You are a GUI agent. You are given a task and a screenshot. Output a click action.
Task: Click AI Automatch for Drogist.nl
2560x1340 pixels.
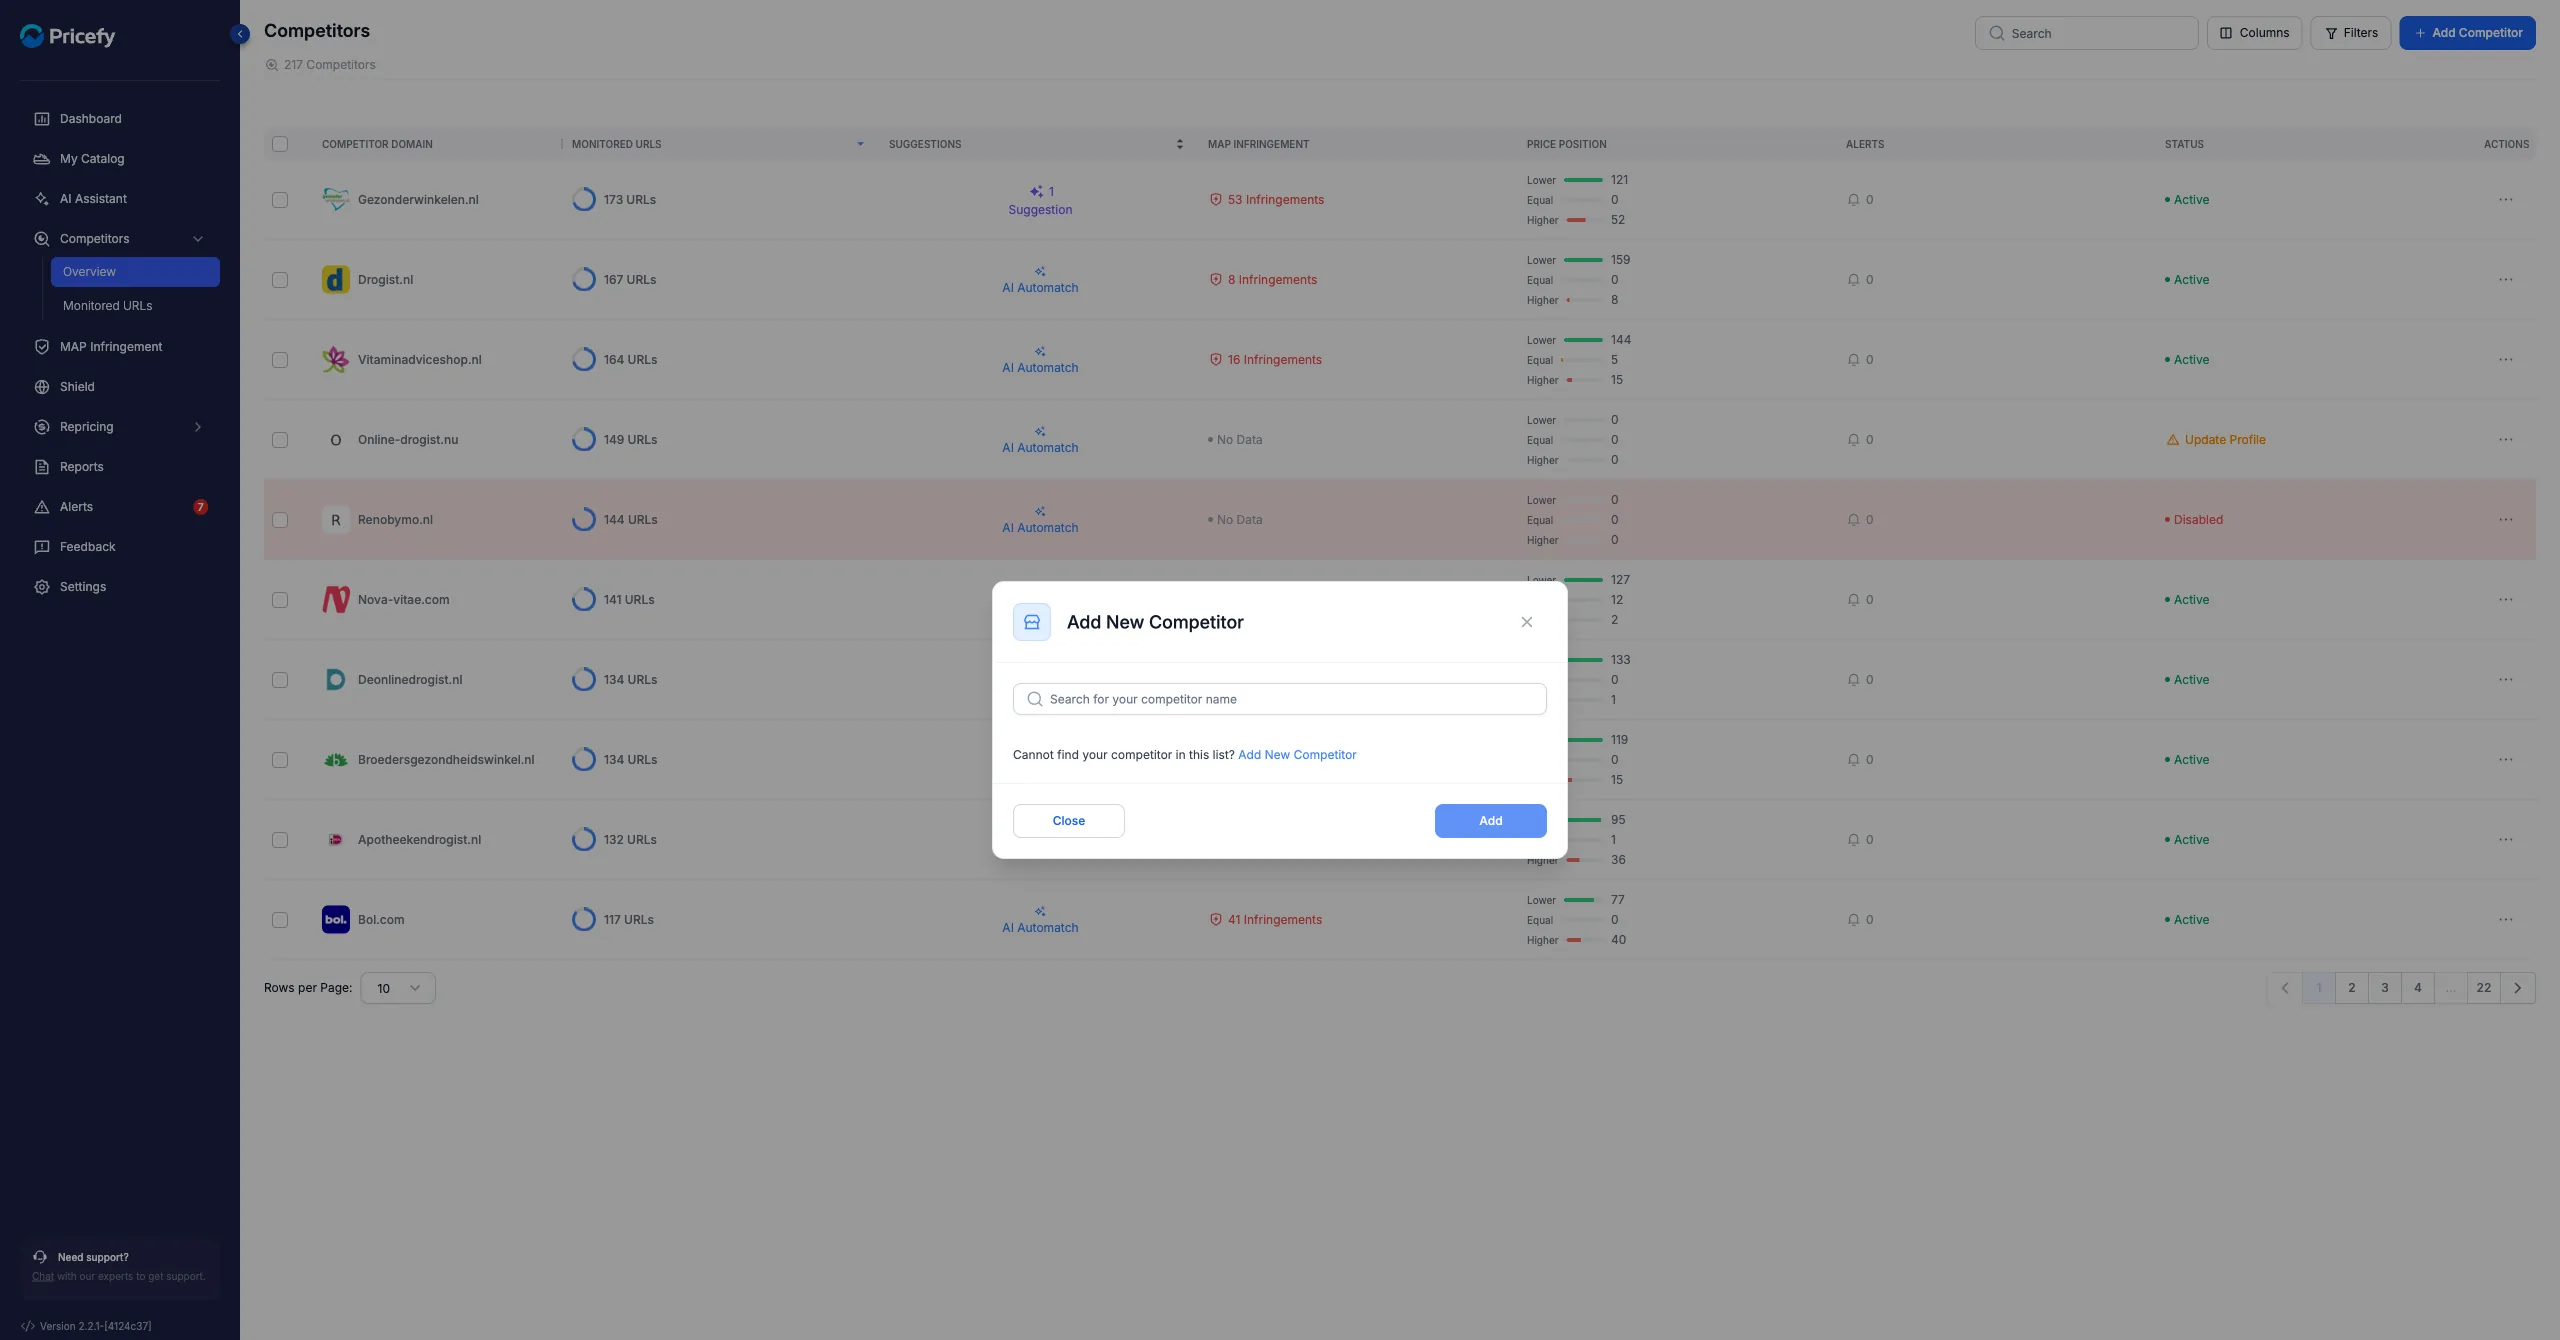click(x=1040, y=280)
